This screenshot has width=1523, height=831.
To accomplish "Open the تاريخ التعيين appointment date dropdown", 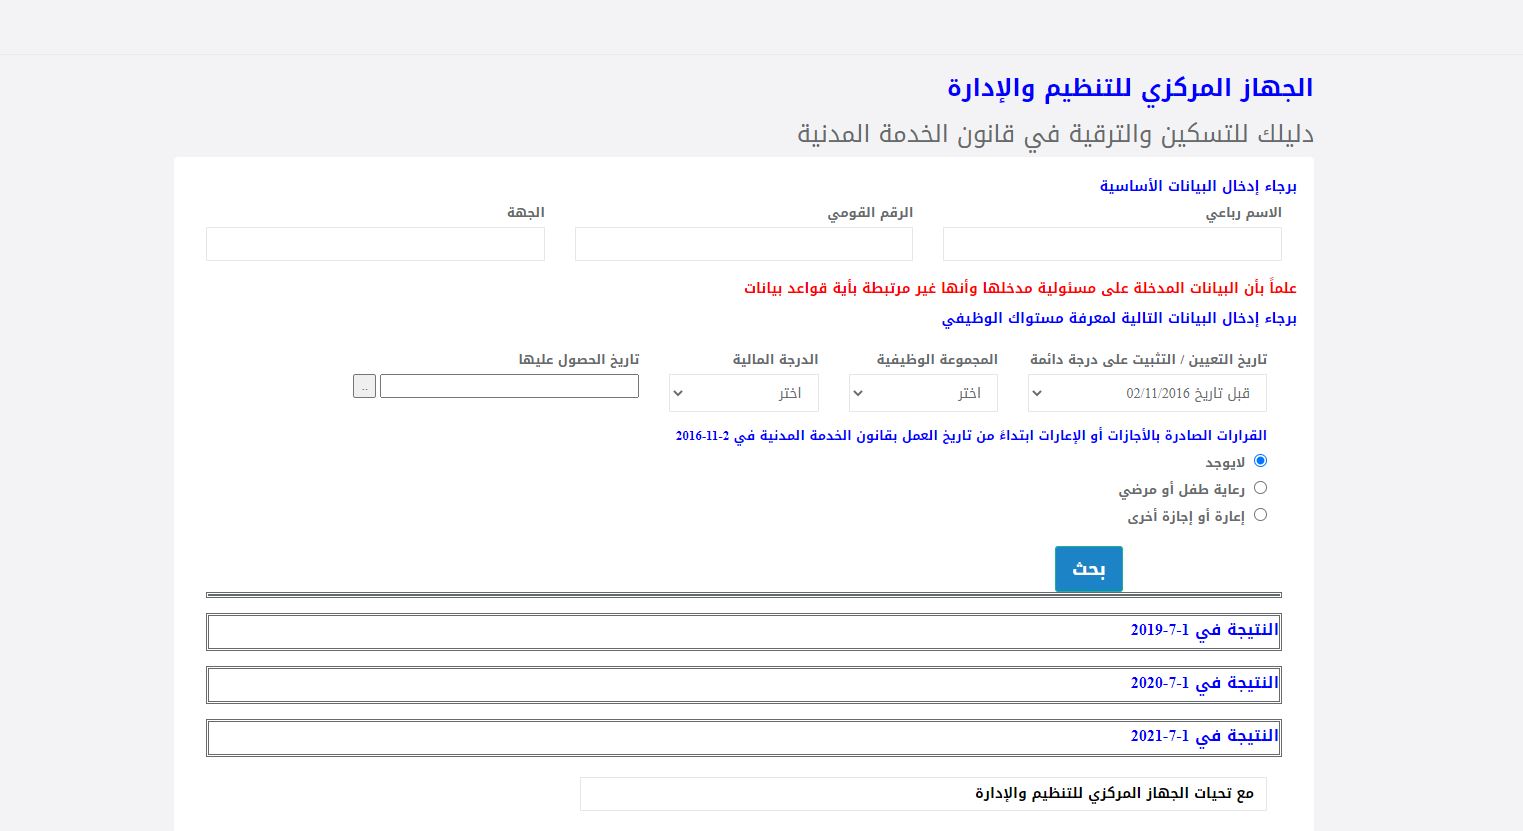I will pos(1146,393).
